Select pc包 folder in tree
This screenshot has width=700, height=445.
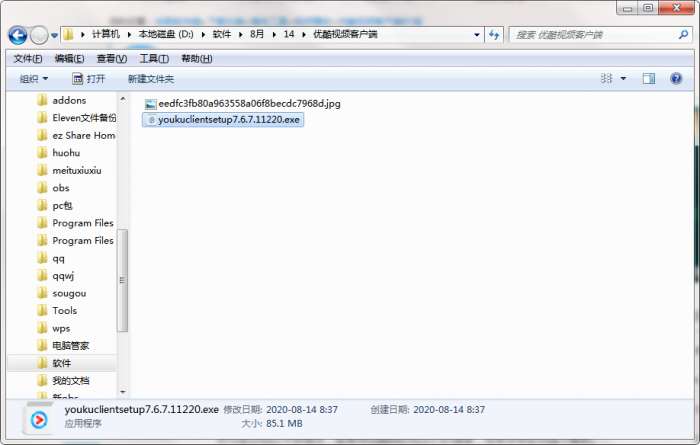pyautogui.click(x=62, y=206)
